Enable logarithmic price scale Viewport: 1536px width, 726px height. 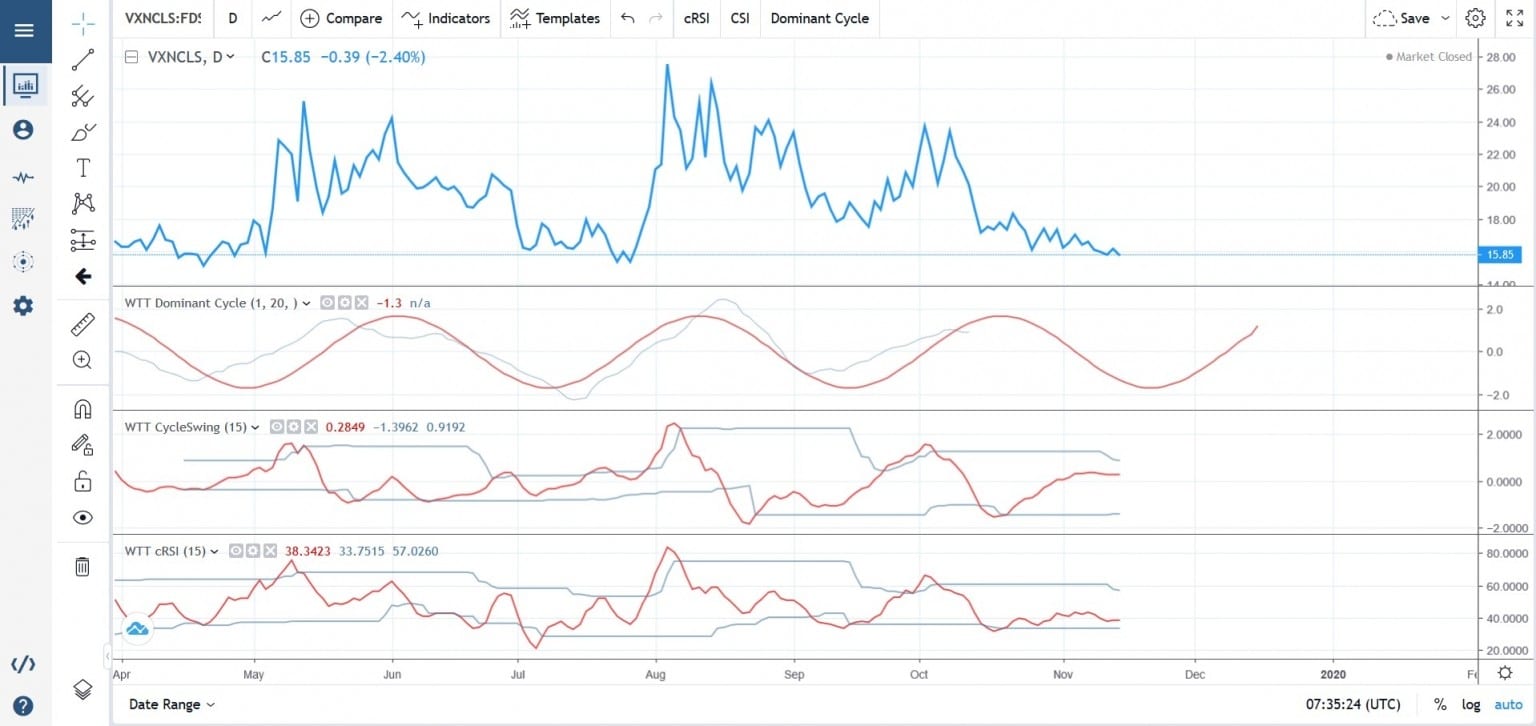pyautogui.click(x=1471, y=704)
